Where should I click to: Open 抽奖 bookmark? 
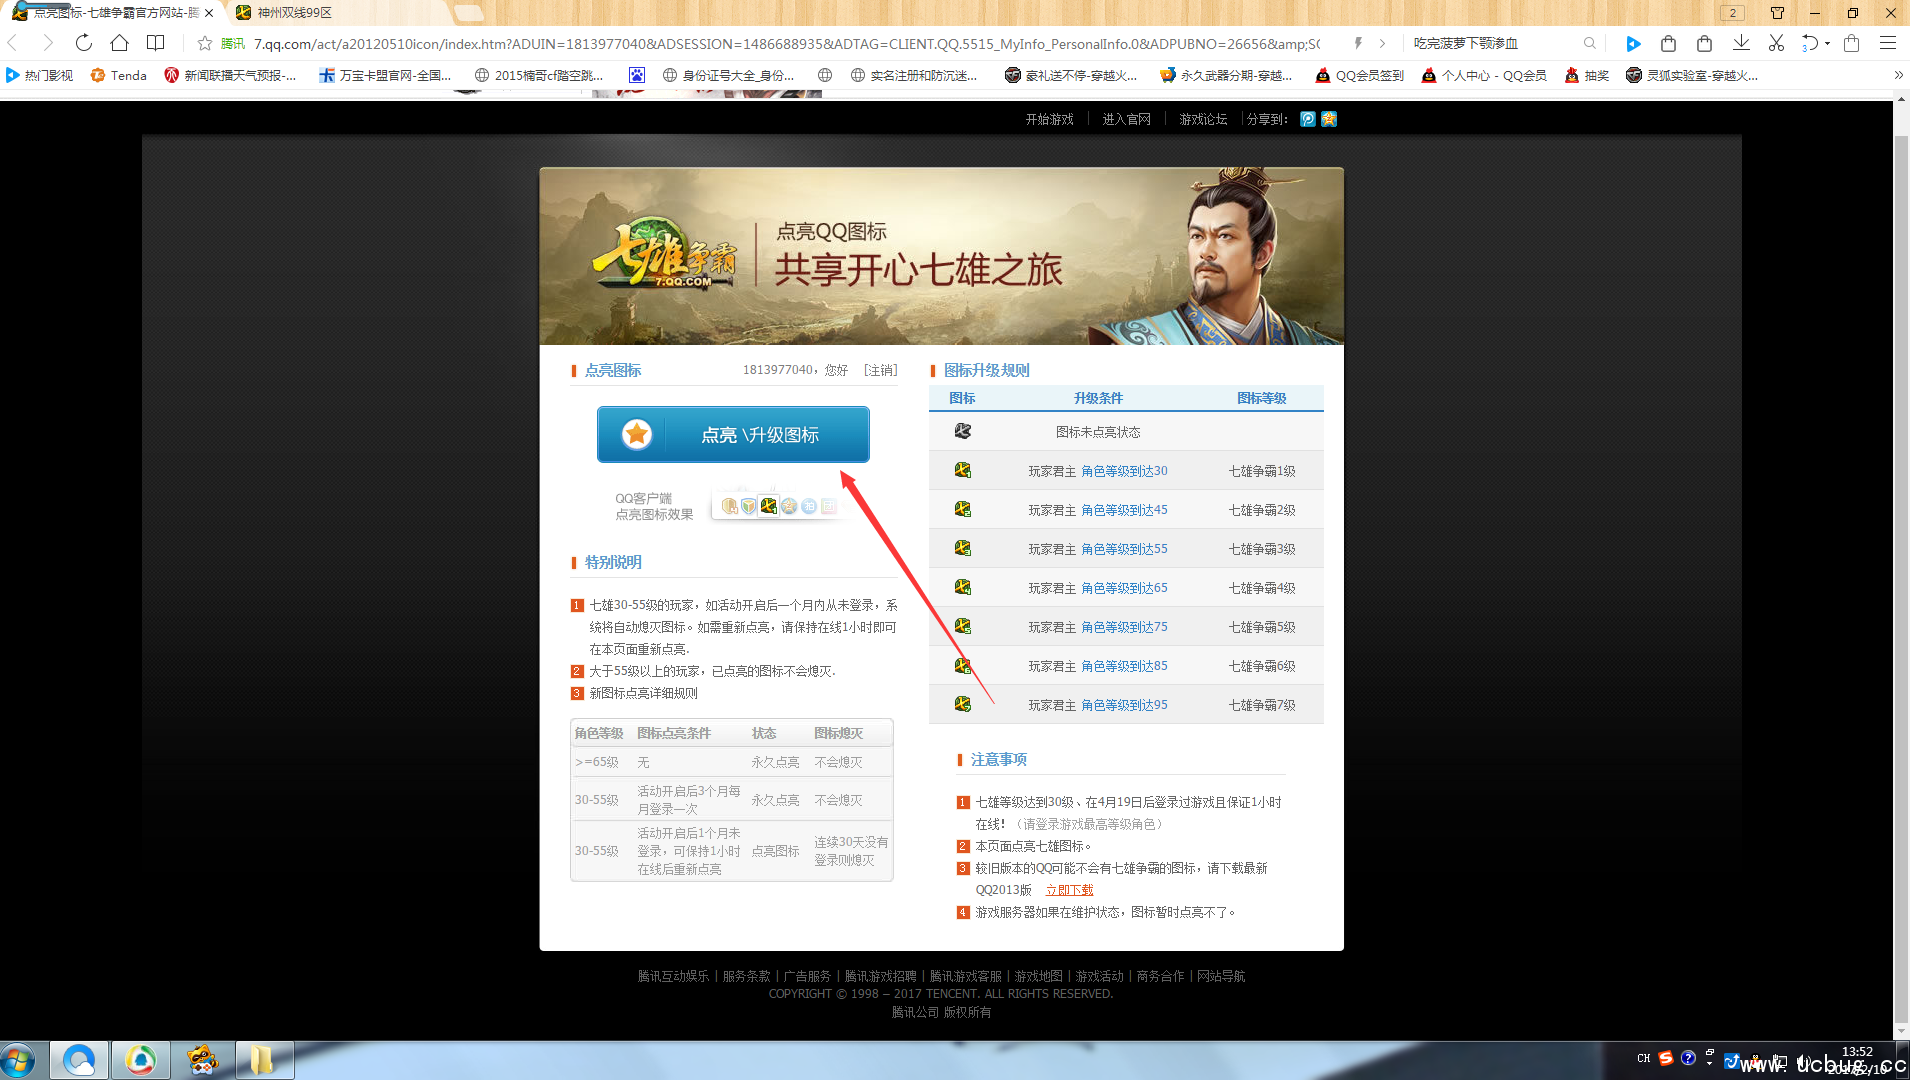click(1587, 75)
